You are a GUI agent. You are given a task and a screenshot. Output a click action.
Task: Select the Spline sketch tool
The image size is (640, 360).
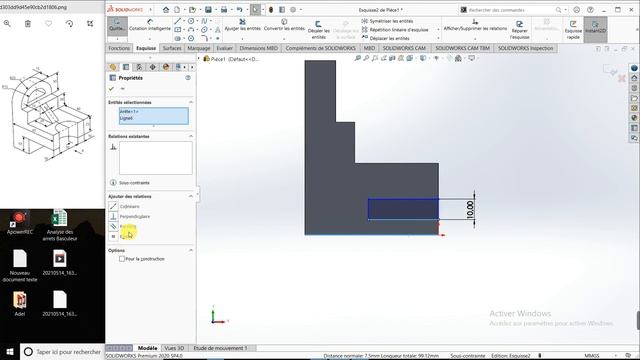[x=204, y=21]
